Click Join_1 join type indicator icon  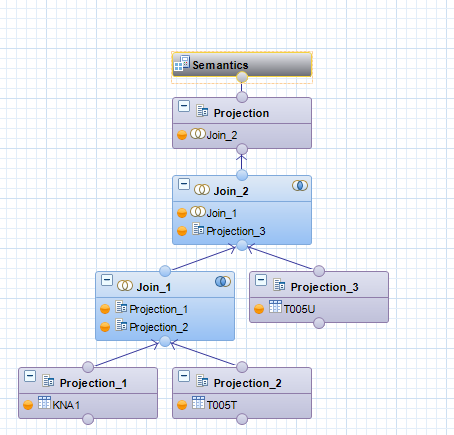coord(223,282)
